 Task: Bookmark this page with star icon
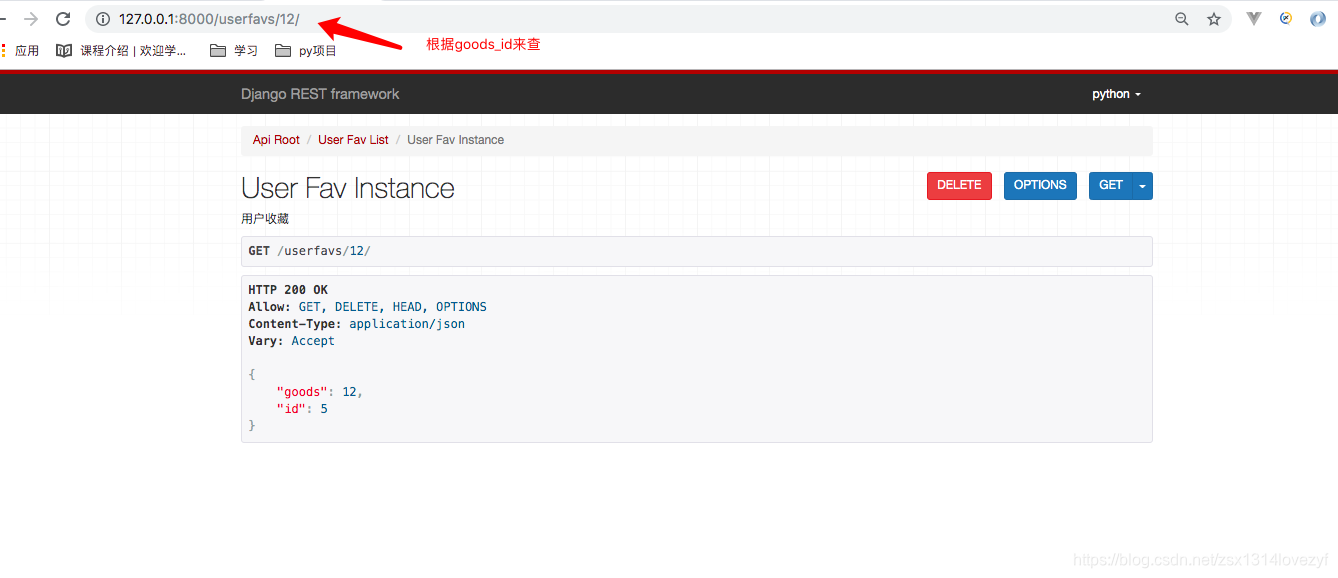tap(1214, 19)
